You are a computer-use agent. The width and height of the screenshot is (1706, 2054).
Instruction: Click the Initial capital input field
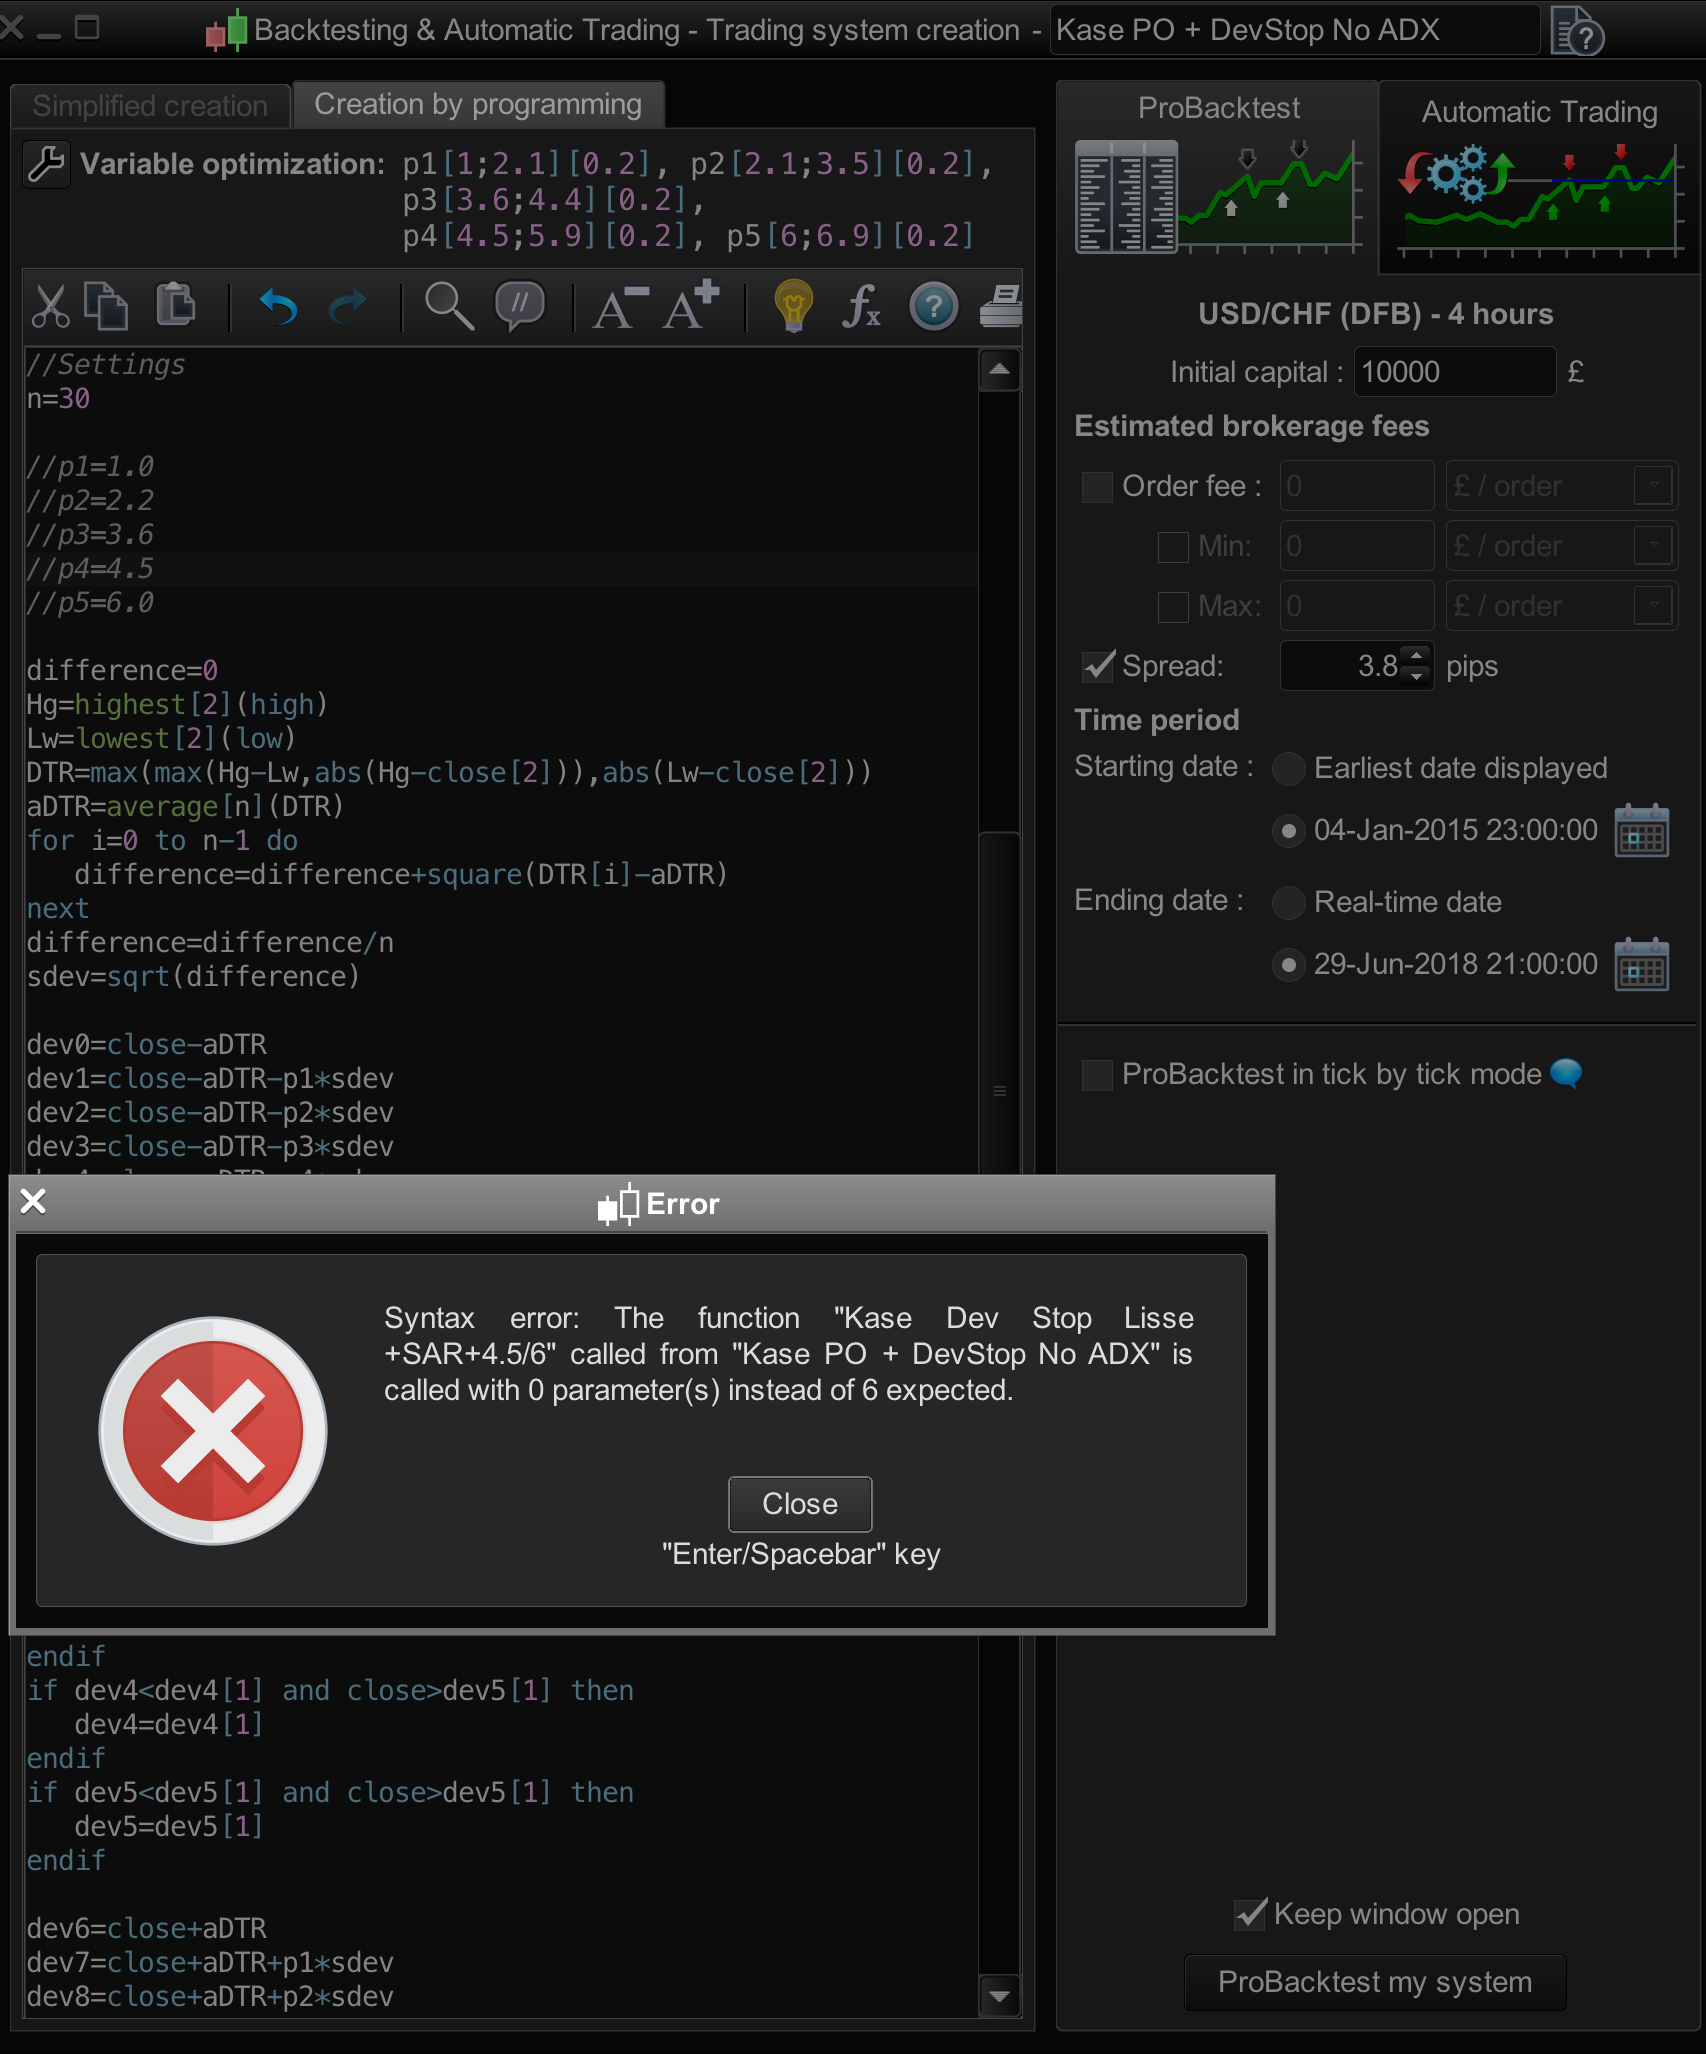[x=1455, y=372]
